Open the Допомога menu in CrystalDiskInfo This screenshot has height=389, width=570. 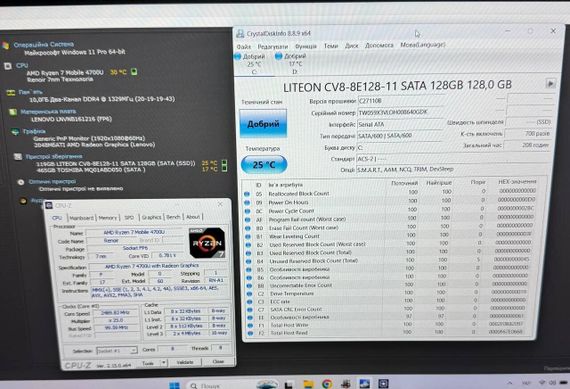pos(379,45)
